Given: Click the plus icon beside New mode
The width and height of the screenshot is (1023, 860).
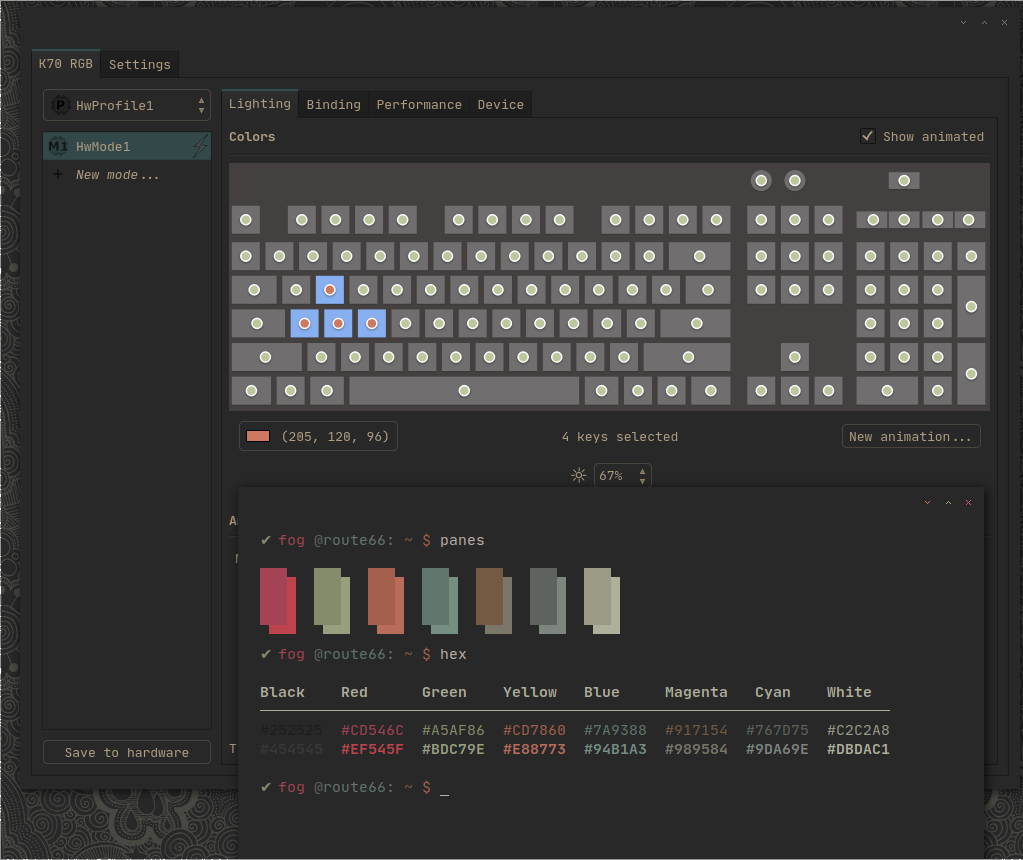Looking at the screenshot, I should coord(58,174).
